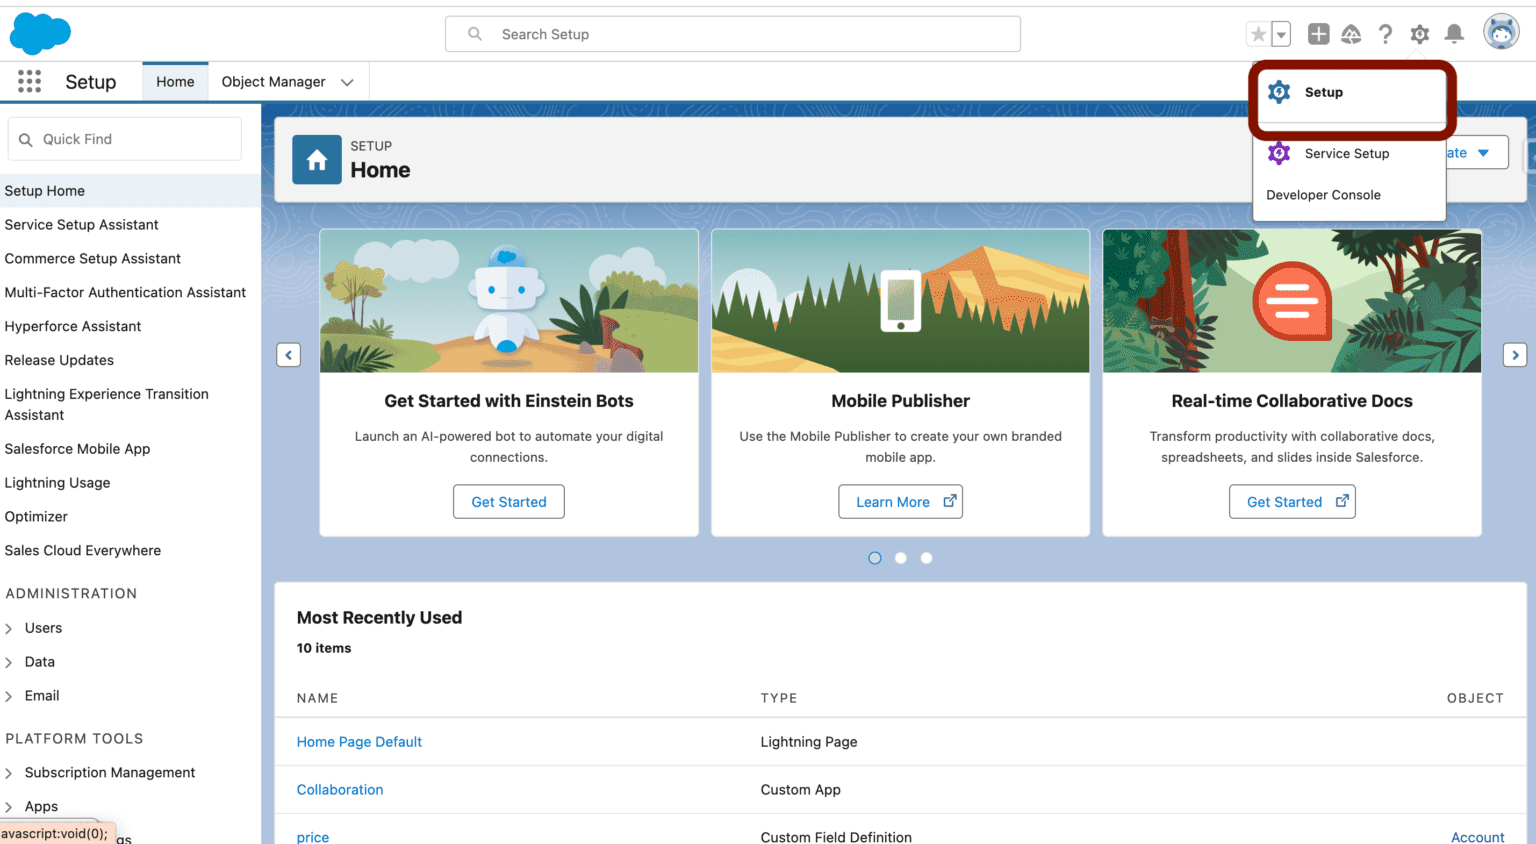Open the user avatar profile menu

(x=1499, y=31)
